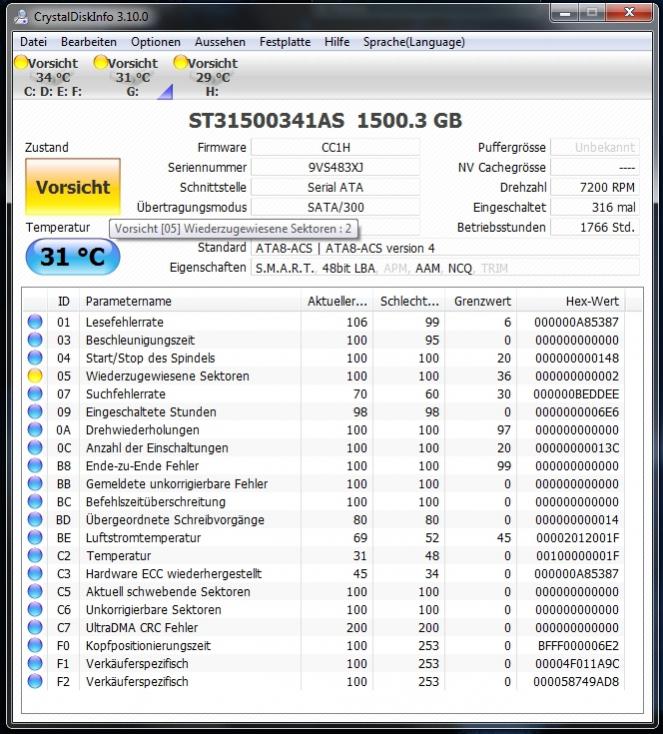The height and width of the screenshot is (734, 663).
Task: Select hex value BFFF000006E2 in Kopfpositionierungszeit row
Action: [x=578, y=646]
